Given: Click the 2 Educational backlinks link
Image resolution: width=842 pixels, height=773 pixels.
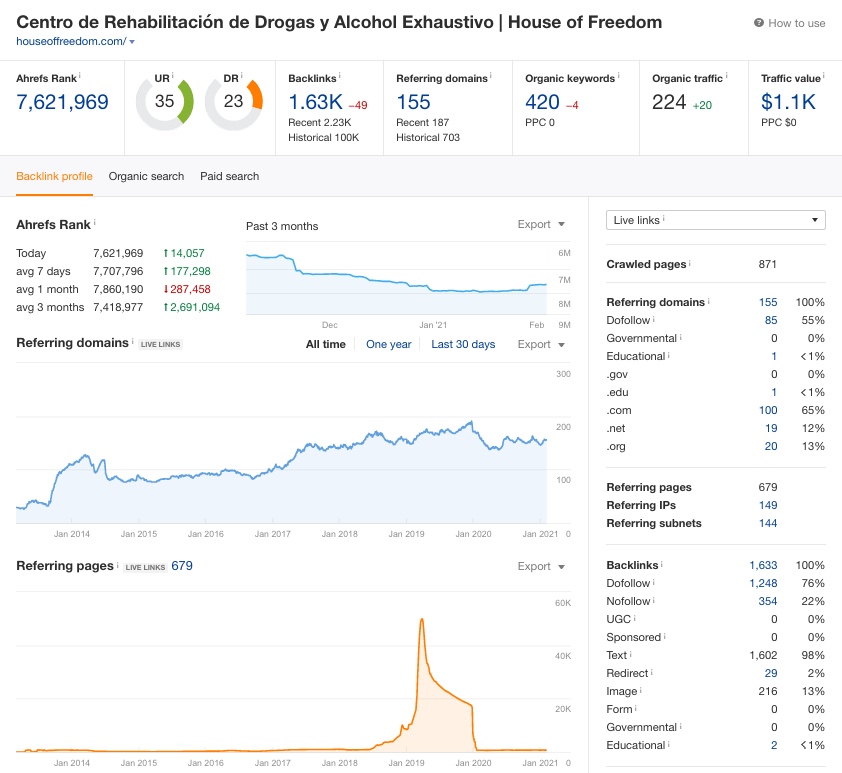Looking at the screenshot, I should click(774, 745).
